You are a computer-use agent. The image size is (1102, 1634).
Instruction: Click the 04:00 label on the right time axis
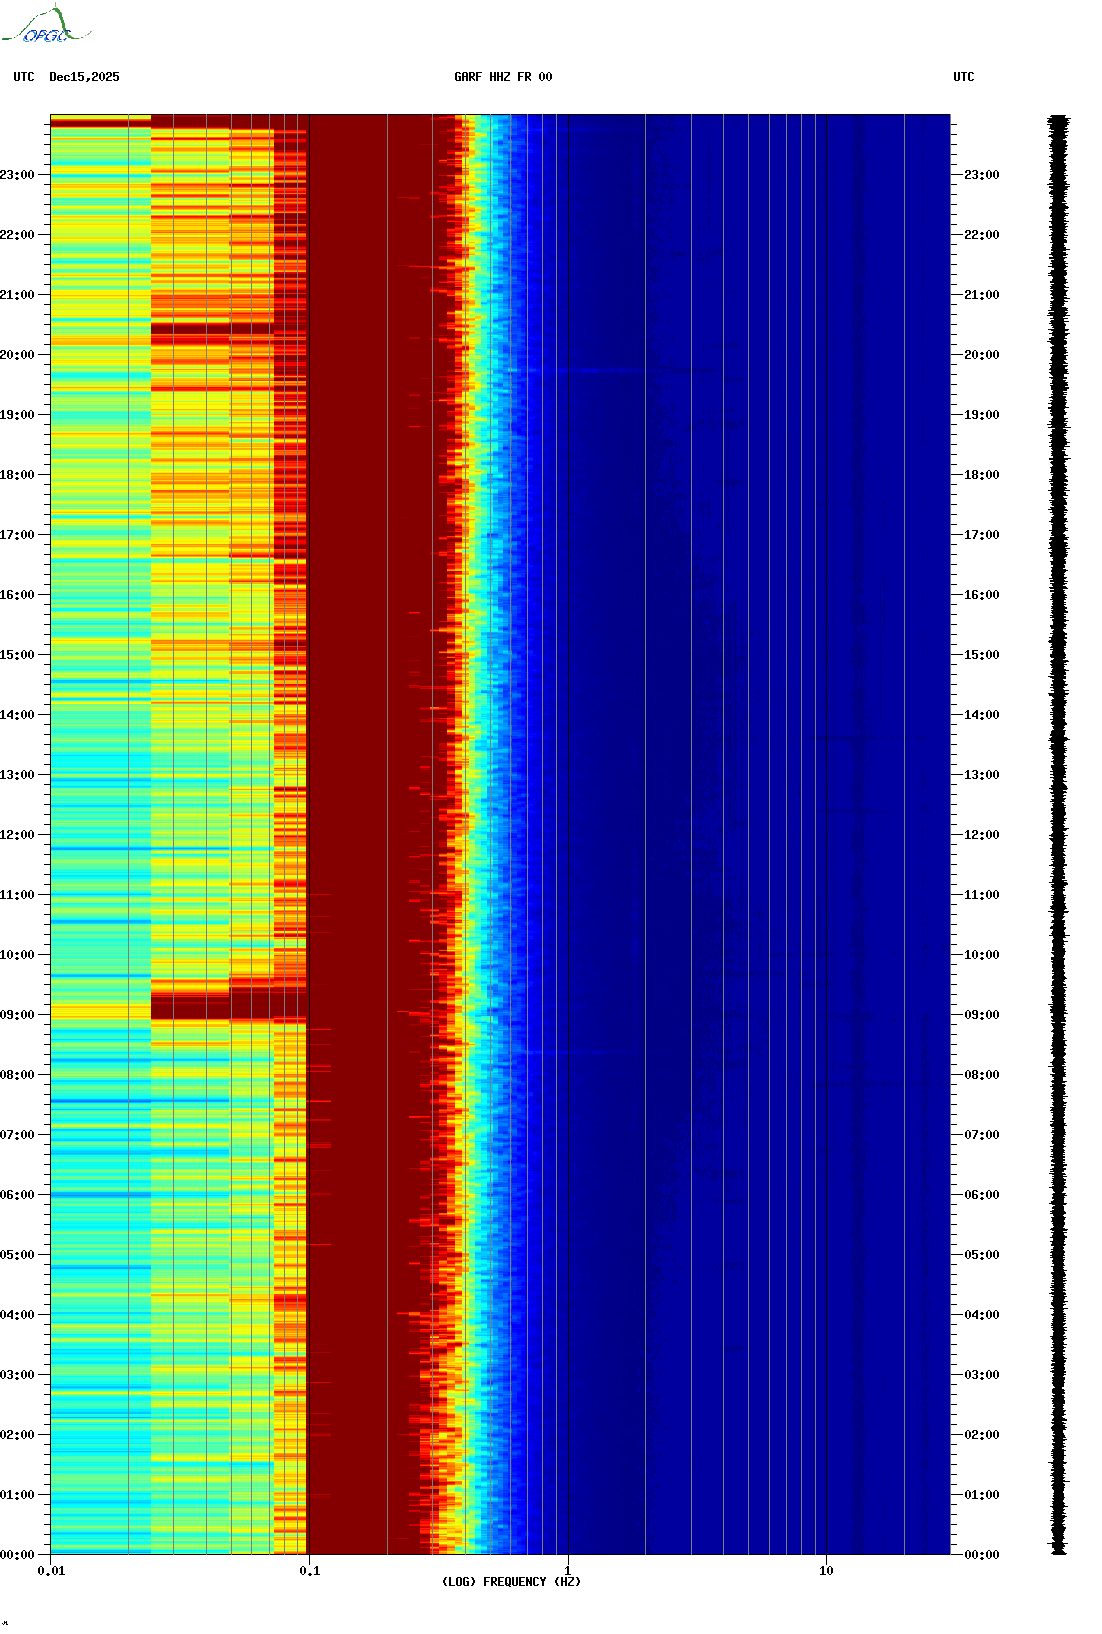point(982,1315)
